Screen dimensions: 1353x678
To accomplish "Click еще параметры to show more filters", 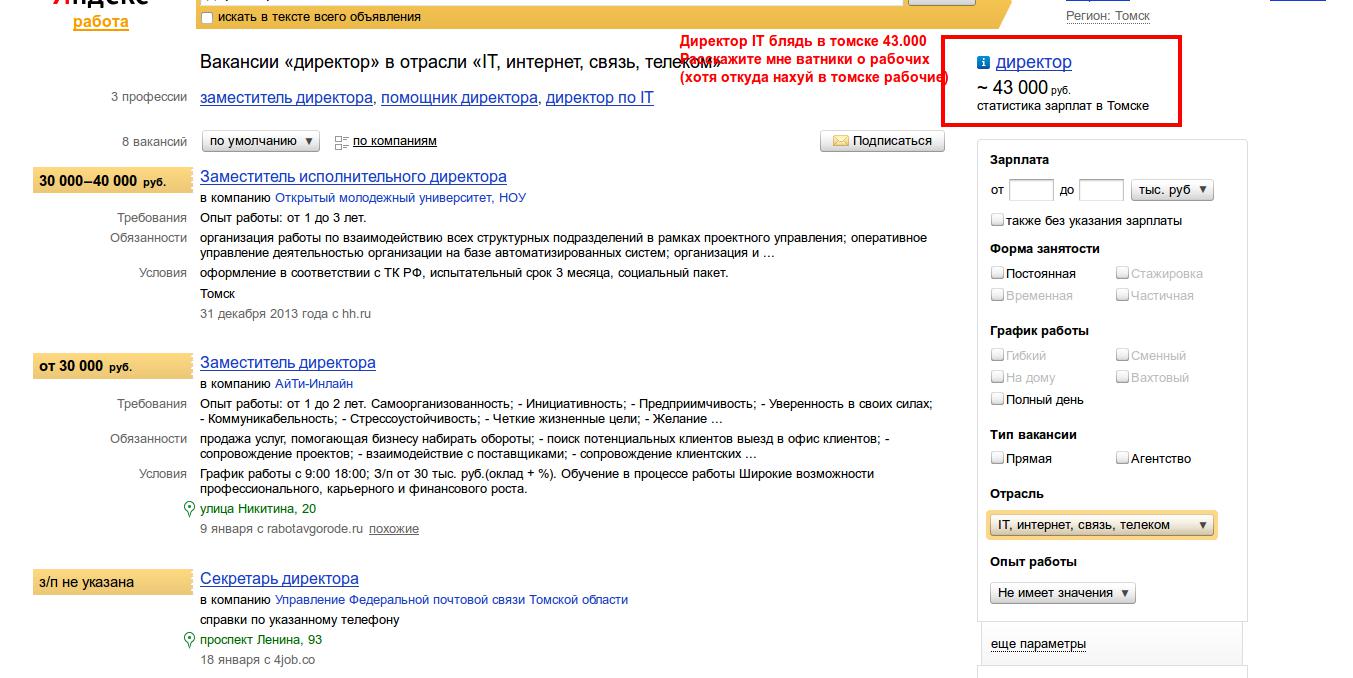I will point(1038,644).
